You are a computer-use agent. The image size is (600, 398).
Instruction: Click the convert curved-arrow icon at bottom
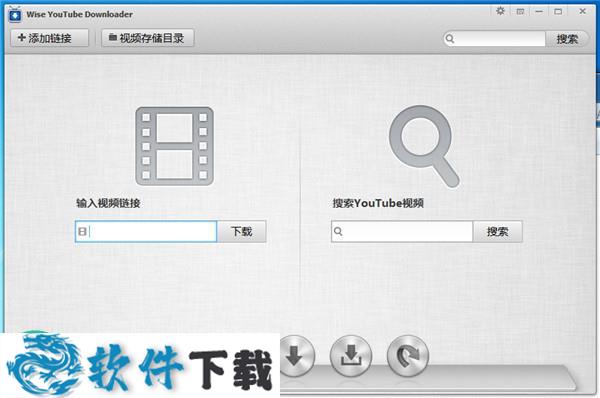click(408, 356)
